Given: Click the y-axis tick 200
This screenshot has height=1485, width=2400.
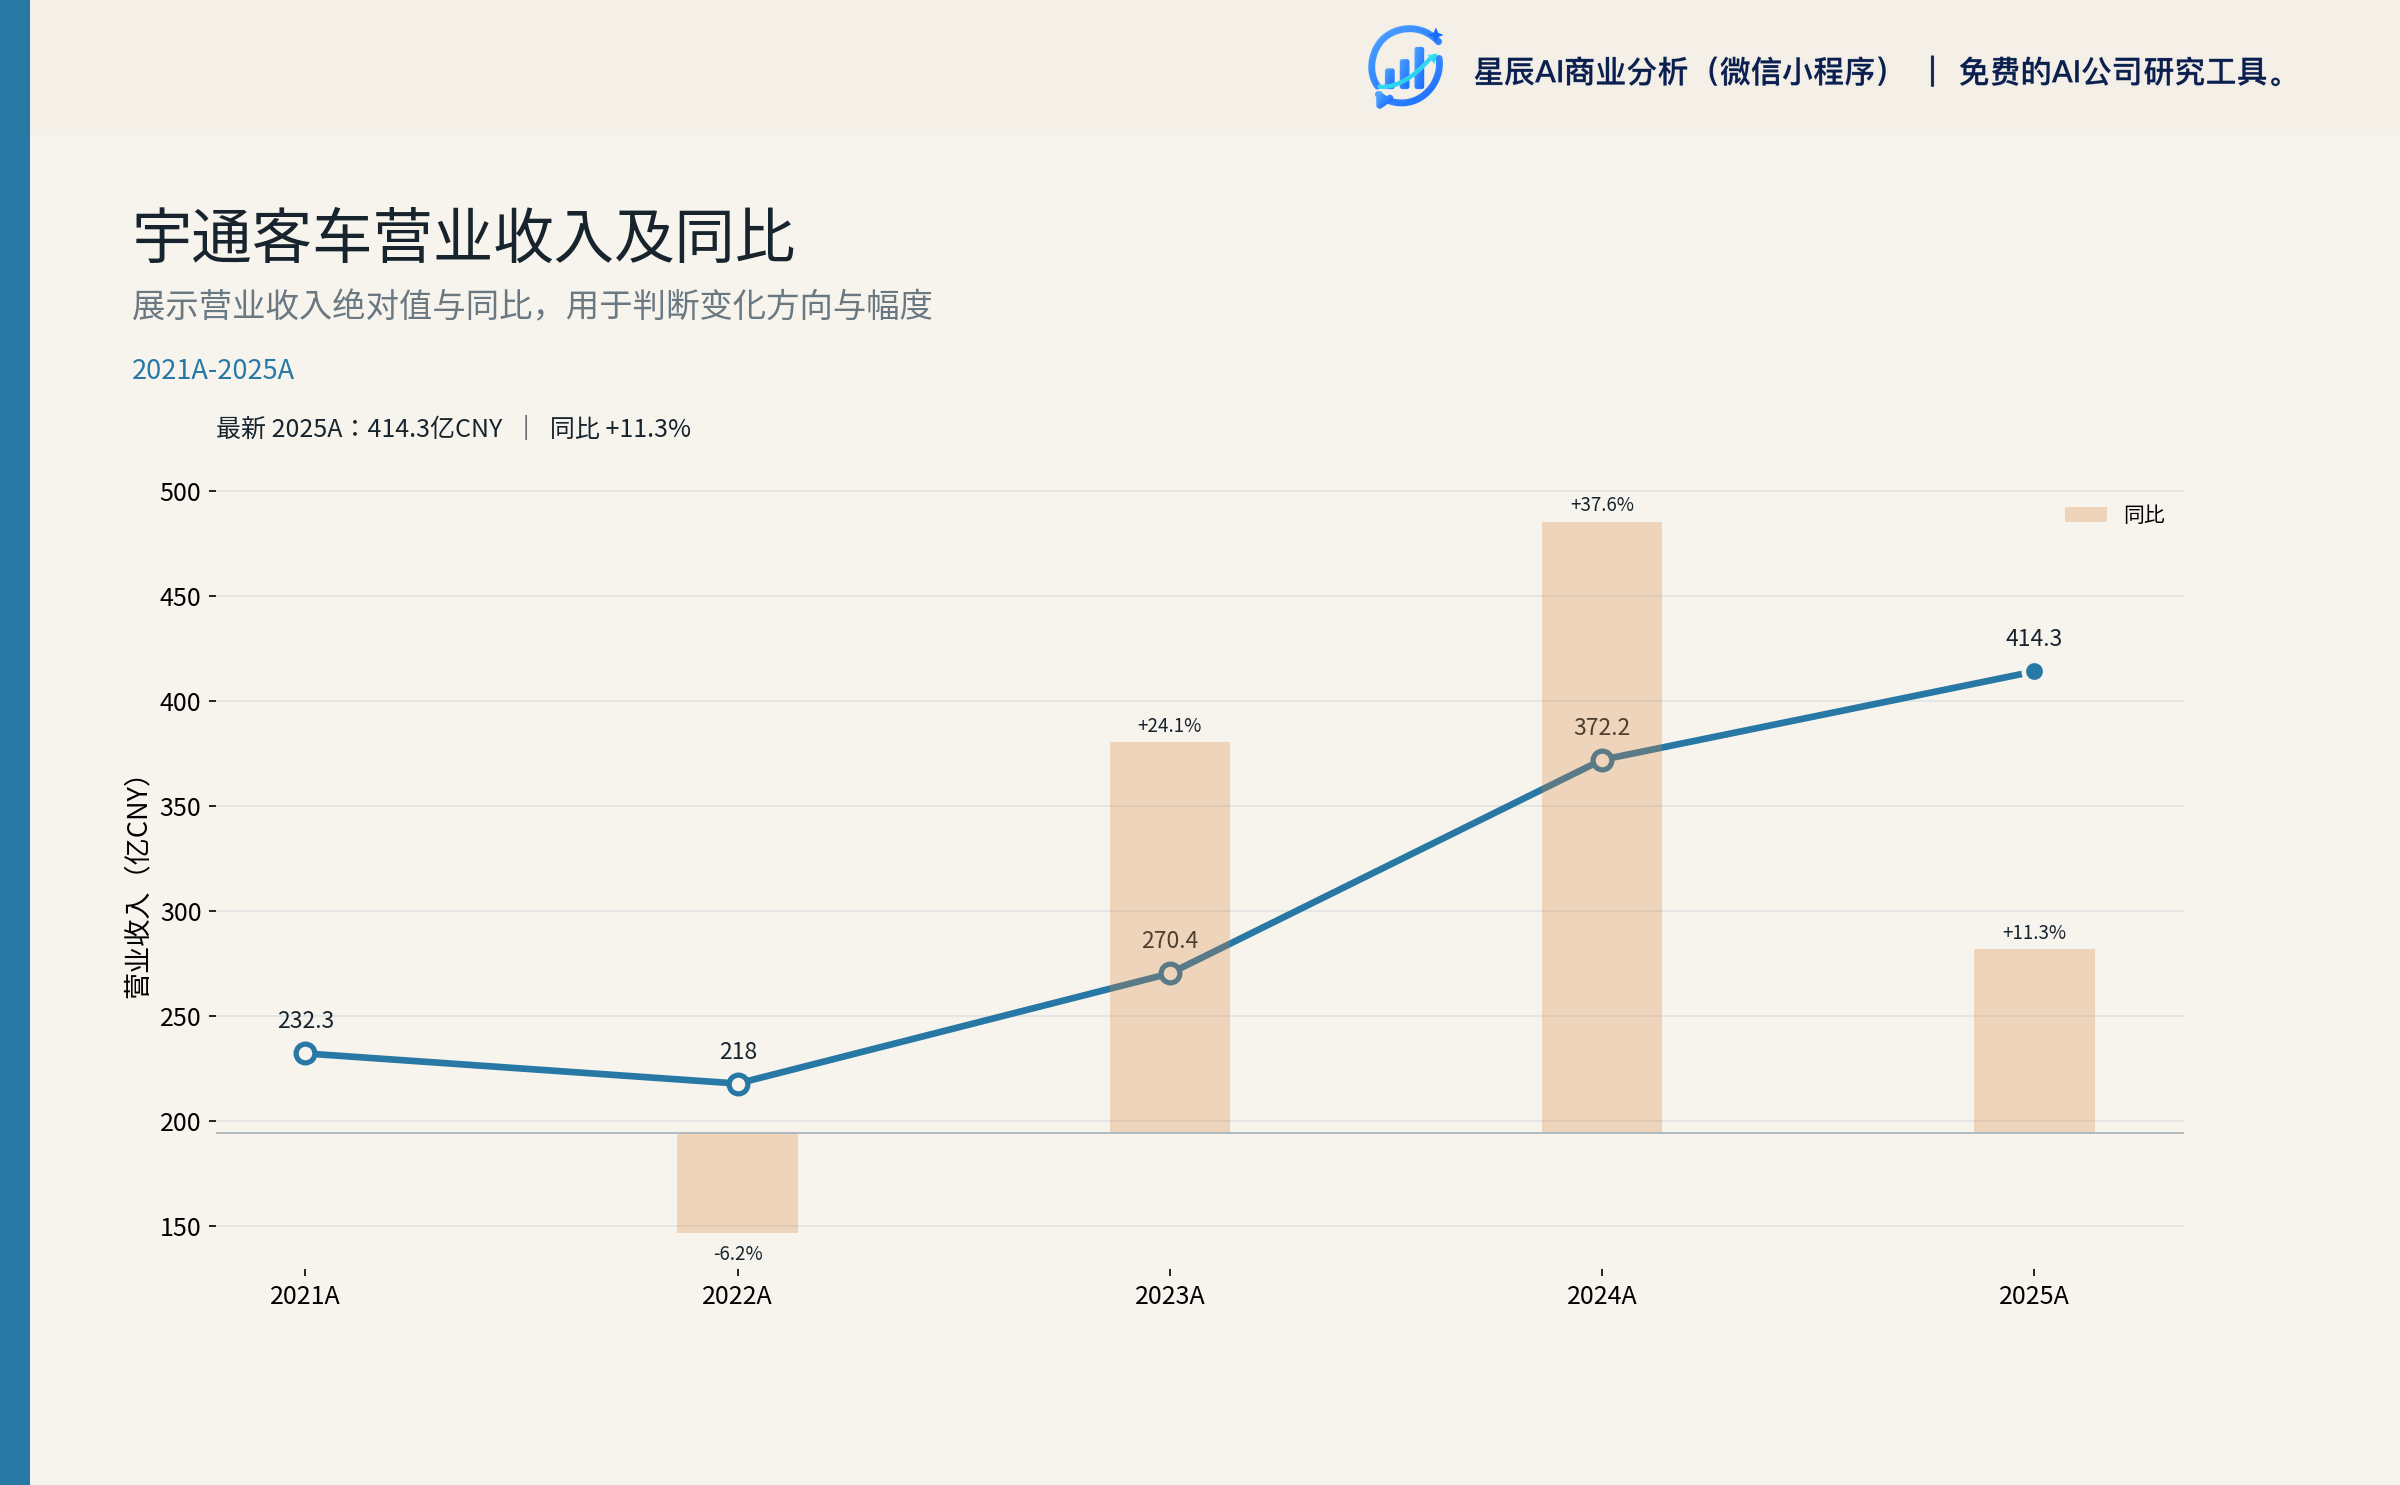Looking at the screenshot, I should tap(181, 1122).
